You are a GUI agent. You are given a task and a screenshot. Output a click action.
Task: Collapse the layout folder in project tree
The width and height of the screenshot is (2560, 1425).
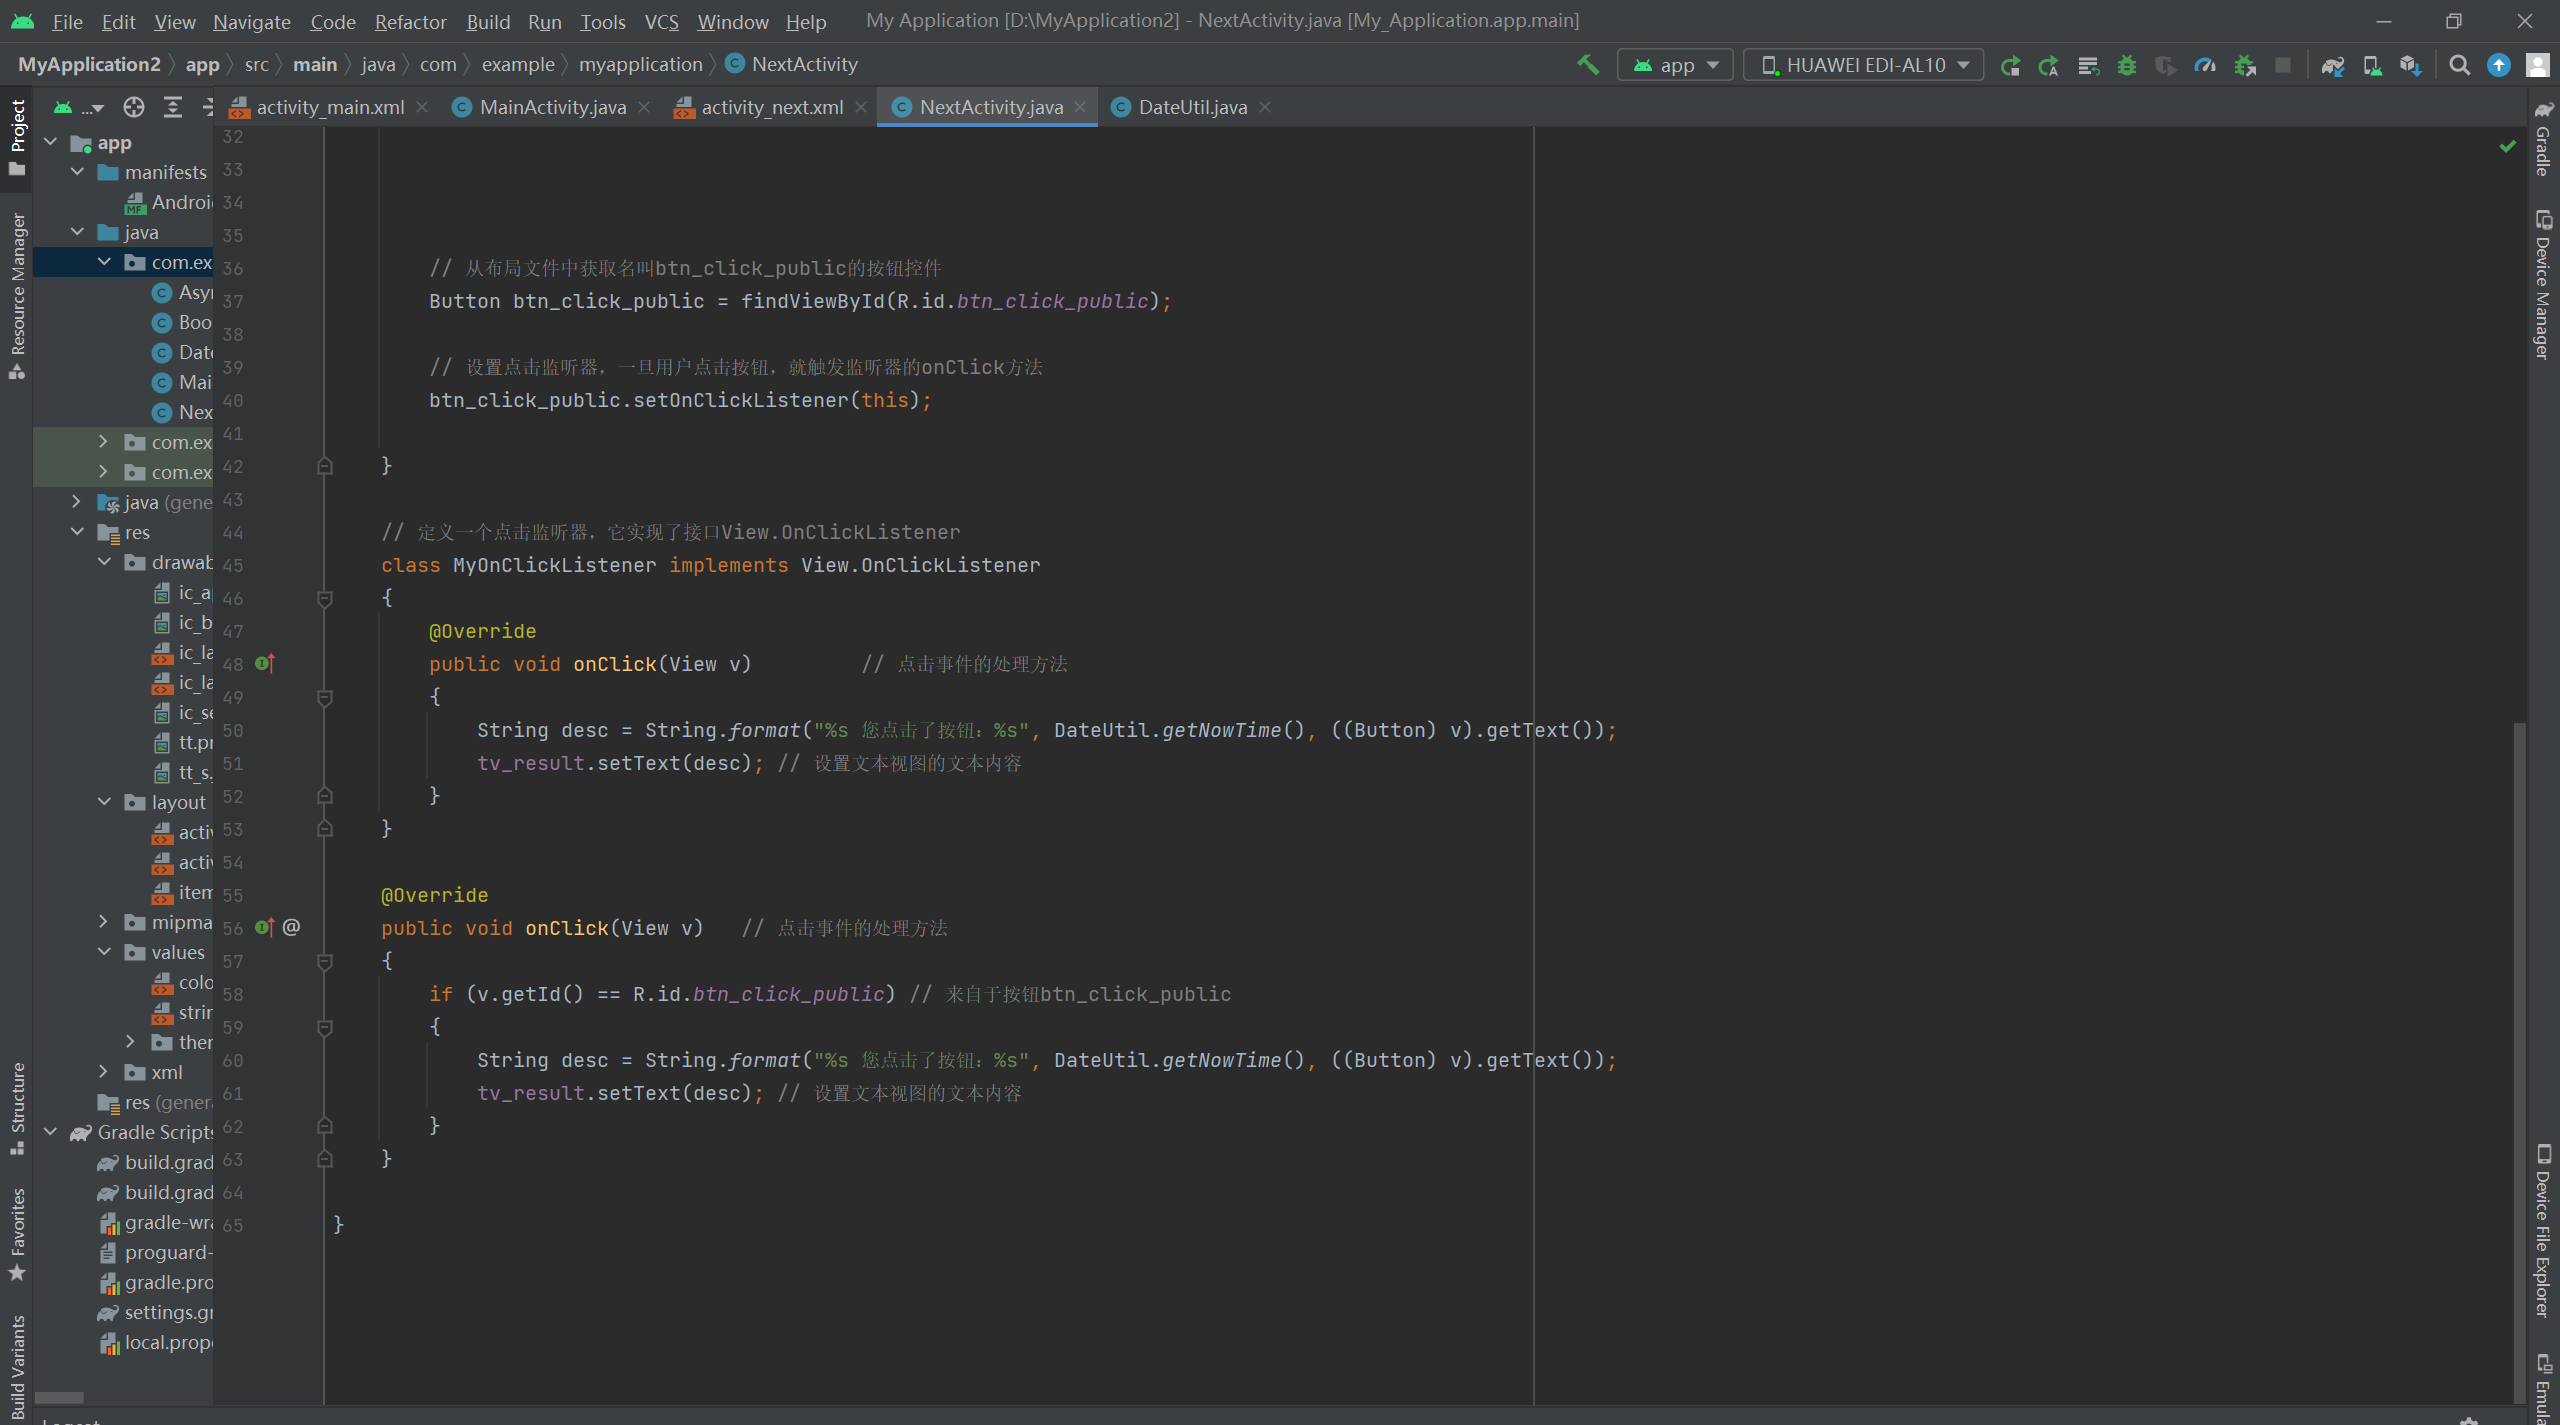coord(105,802)
